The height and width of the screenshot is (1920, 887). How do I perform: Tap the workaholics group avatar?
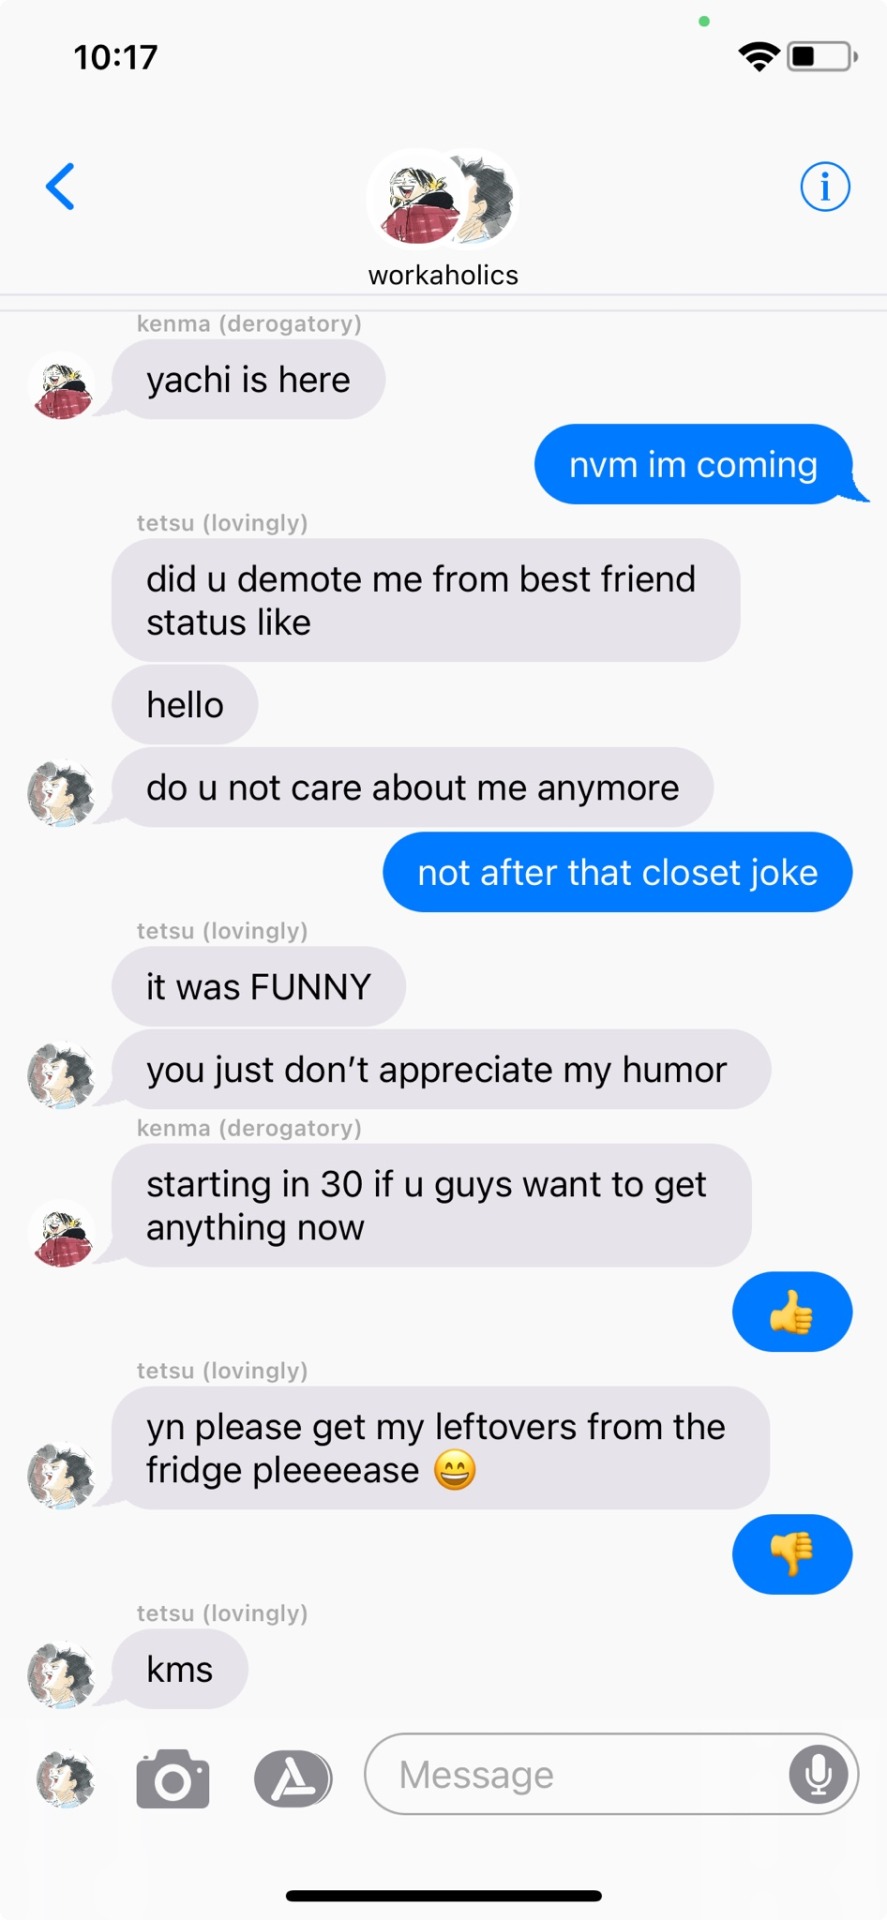click(443, 198)
